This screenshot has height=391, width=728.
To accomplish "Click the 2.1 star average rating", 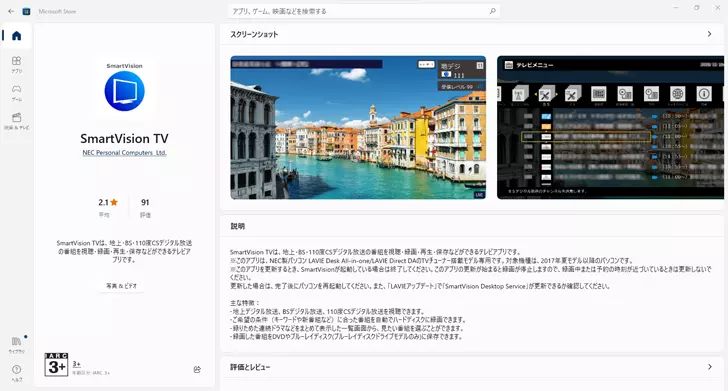I will pyautogui.click(x=108, y=202).
